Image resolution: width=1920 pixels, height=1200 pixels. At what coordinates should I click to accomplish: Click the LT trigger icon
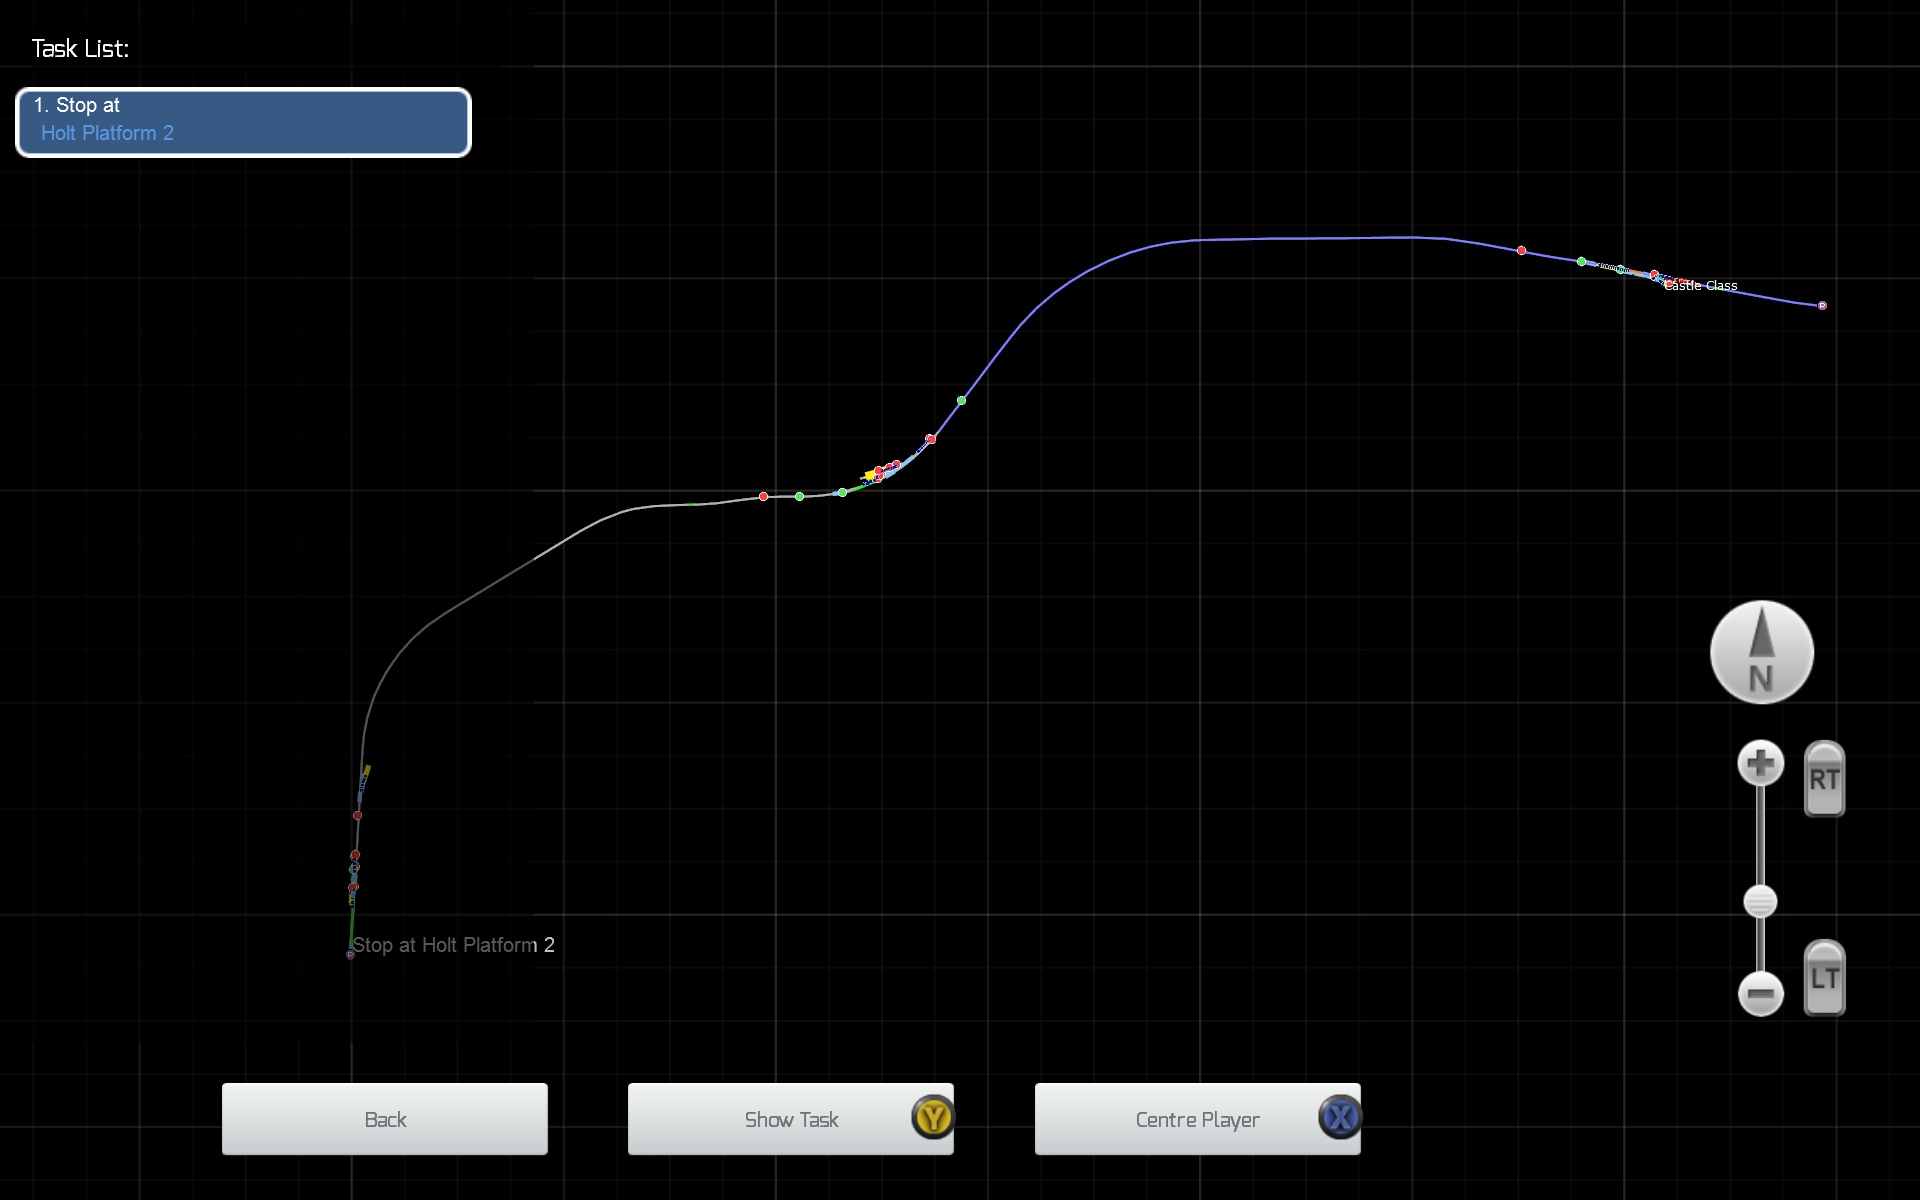click(x=1824, y=978)
